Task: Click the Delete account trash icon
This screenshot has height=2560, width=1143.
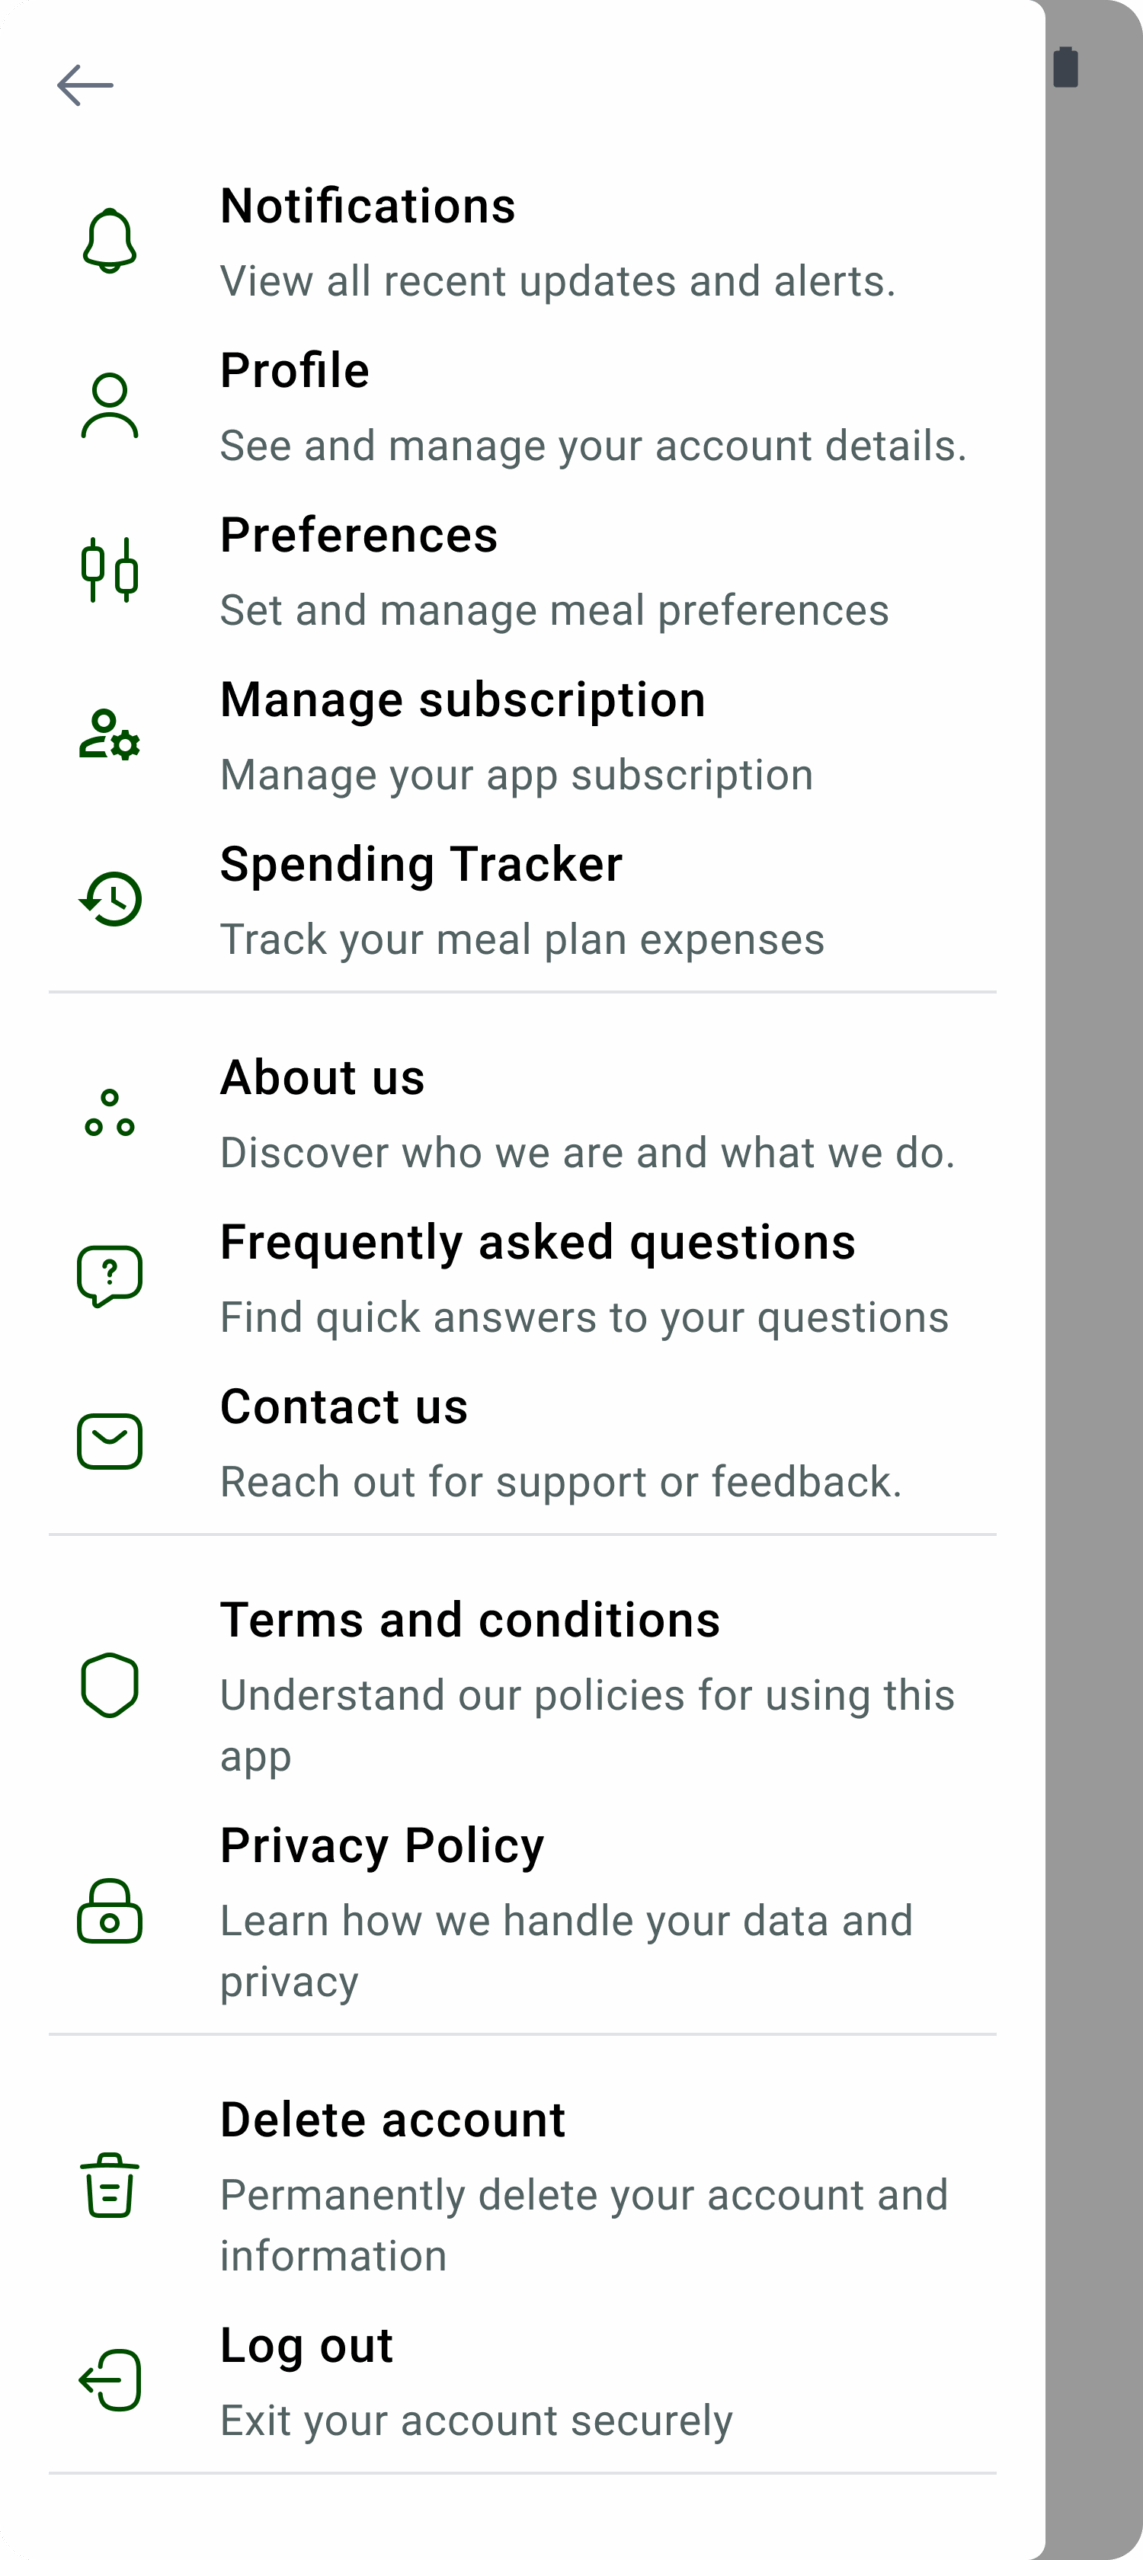Action: tap(109, 2186)
